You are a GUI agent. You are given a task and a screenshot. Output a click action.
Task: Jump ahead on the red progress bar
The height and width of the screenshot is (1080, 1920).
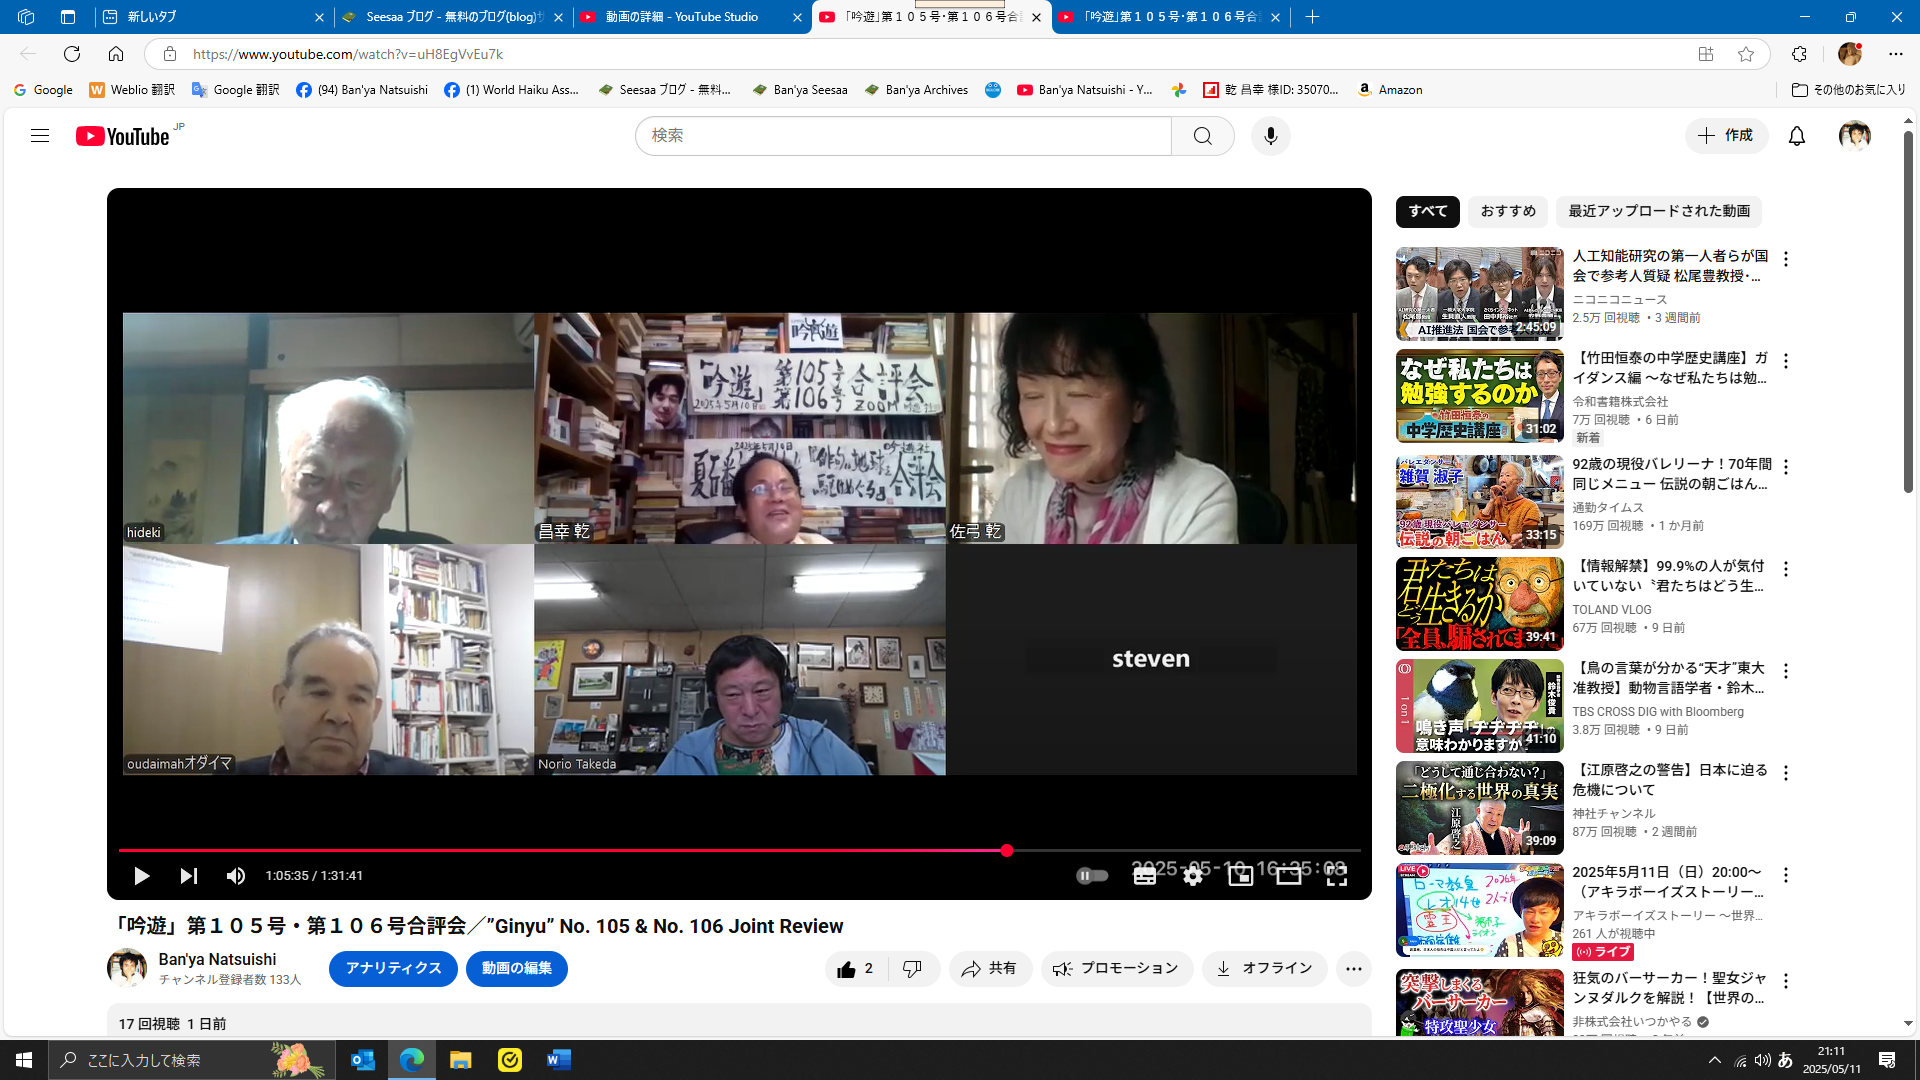coord(1150,851)
